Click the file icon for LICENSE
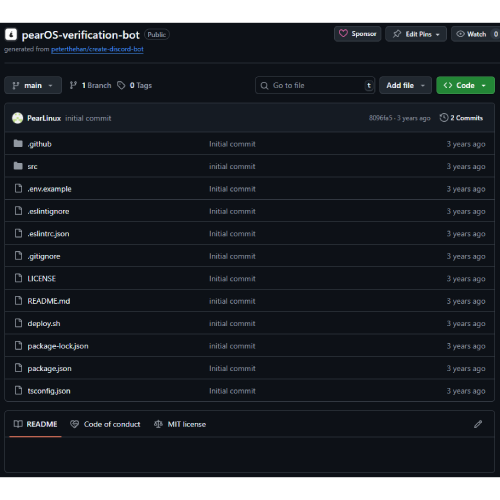This screenshot has height=500, width=500. click(x=19, y=278)
